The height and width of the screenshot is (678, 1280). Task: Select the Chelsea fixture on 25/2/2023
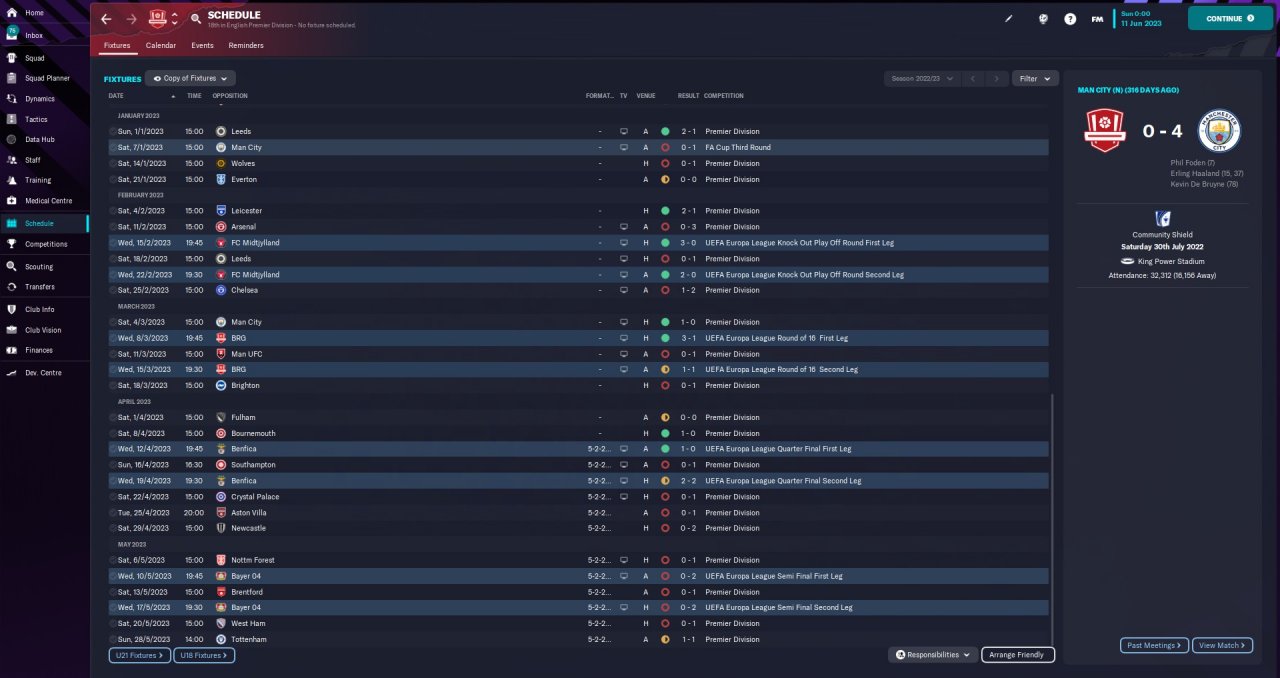pos(578,290)
